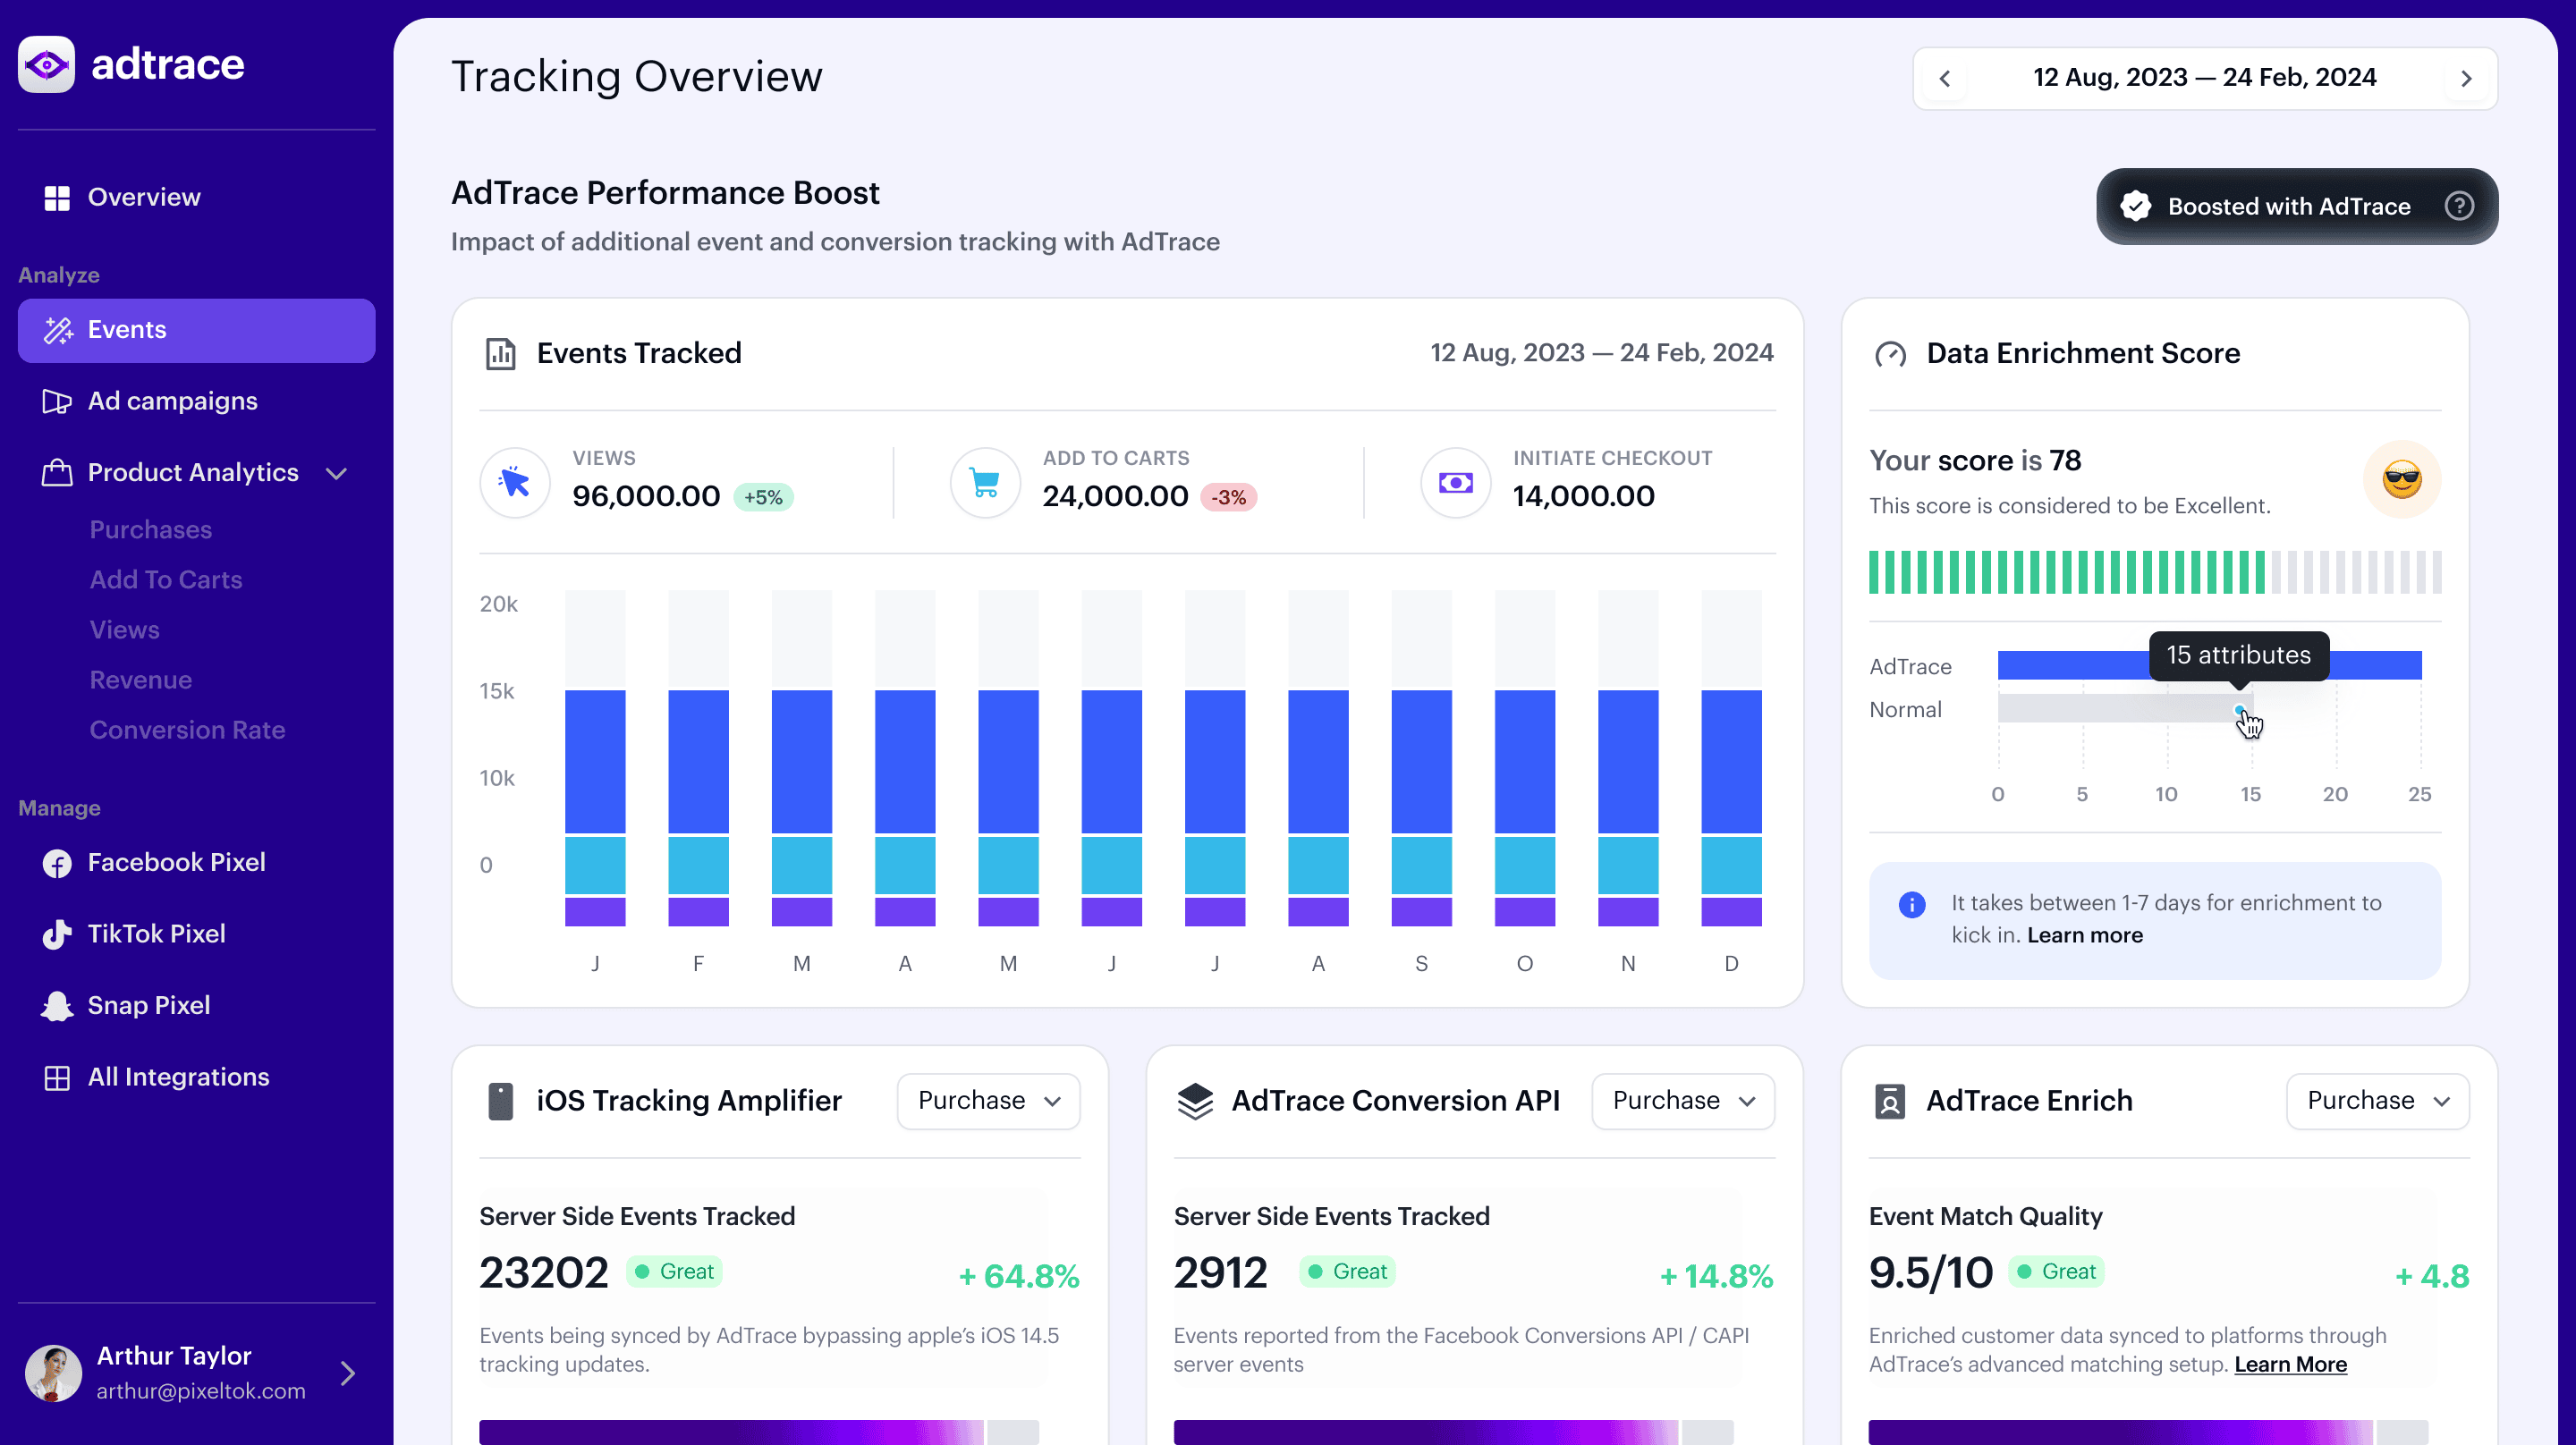Select Events in the sidebar

pyautogui.click(x=197, y=330)
